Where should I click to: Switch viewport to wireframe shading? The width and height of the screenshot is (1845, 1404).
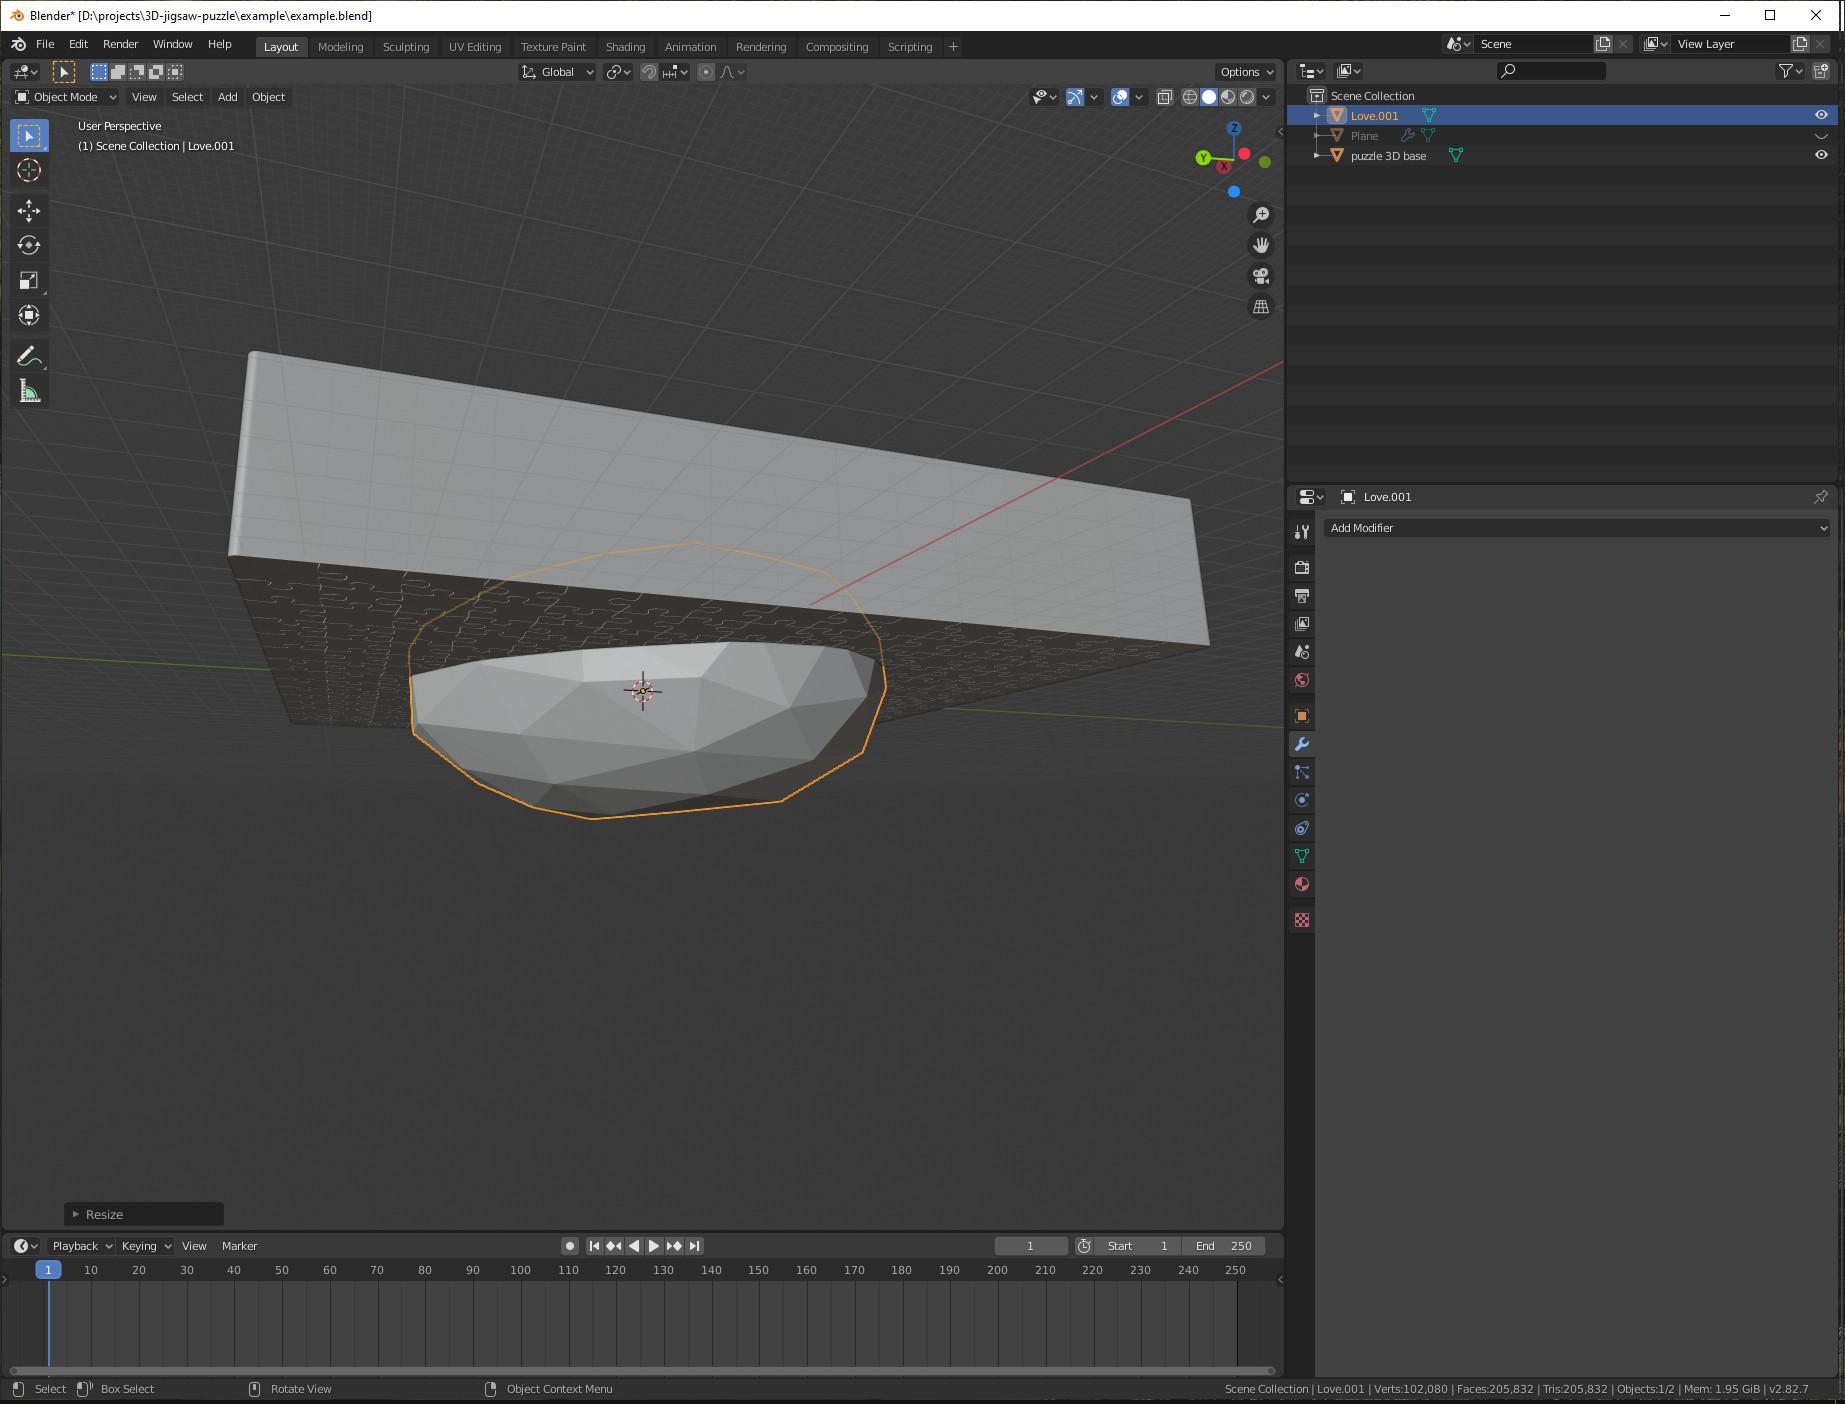pos(1189,97)
